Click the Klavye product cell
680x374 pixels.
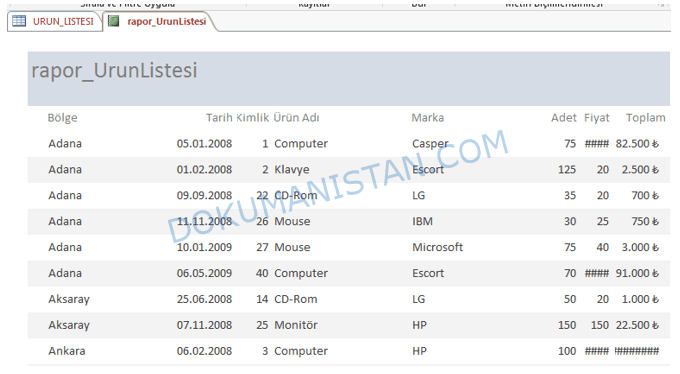coord(292,170)
